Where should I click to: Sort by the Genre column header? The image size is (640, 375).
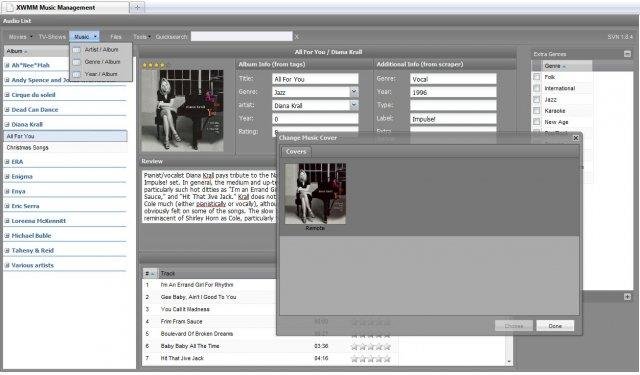click(567, 66)
